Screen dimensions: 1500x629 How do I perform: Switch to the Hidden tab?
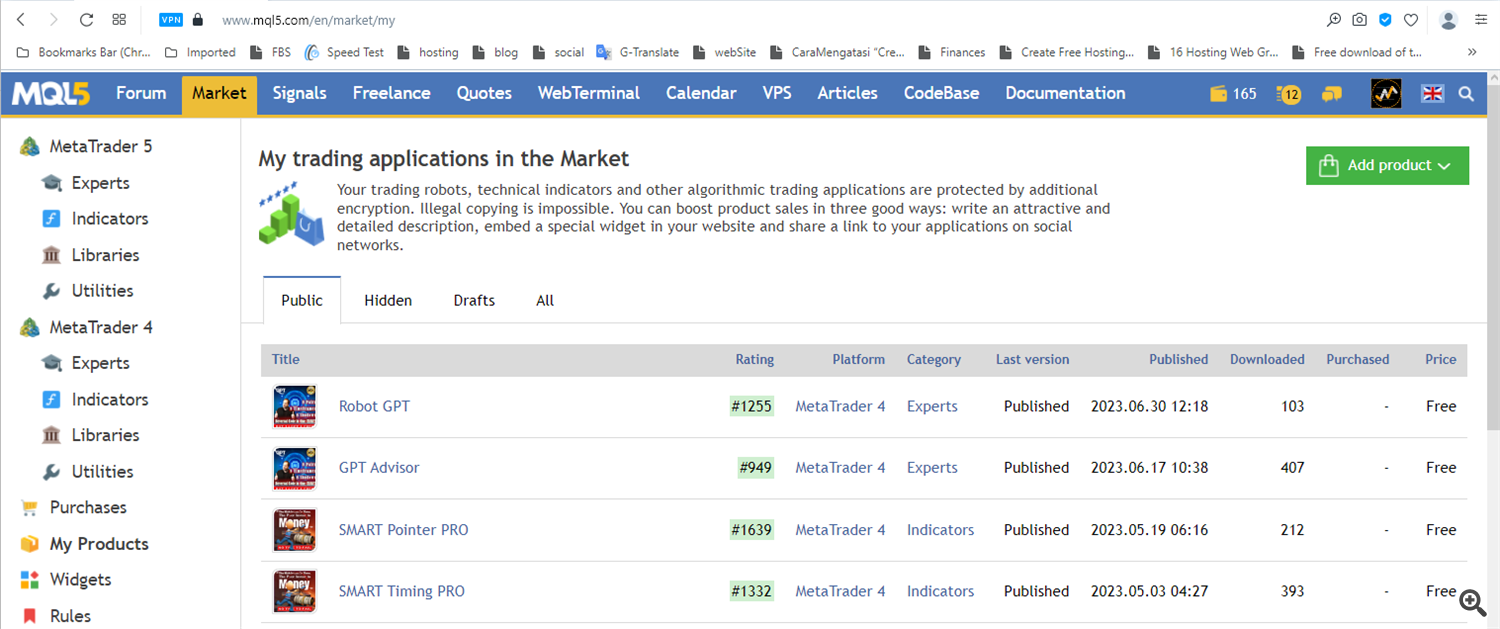(x=388, y=300)
